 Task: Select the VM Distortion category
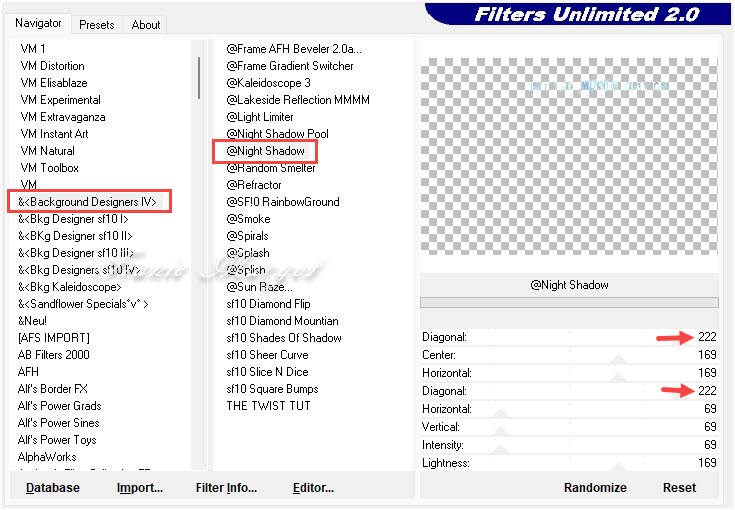click(x=52, y=66)
